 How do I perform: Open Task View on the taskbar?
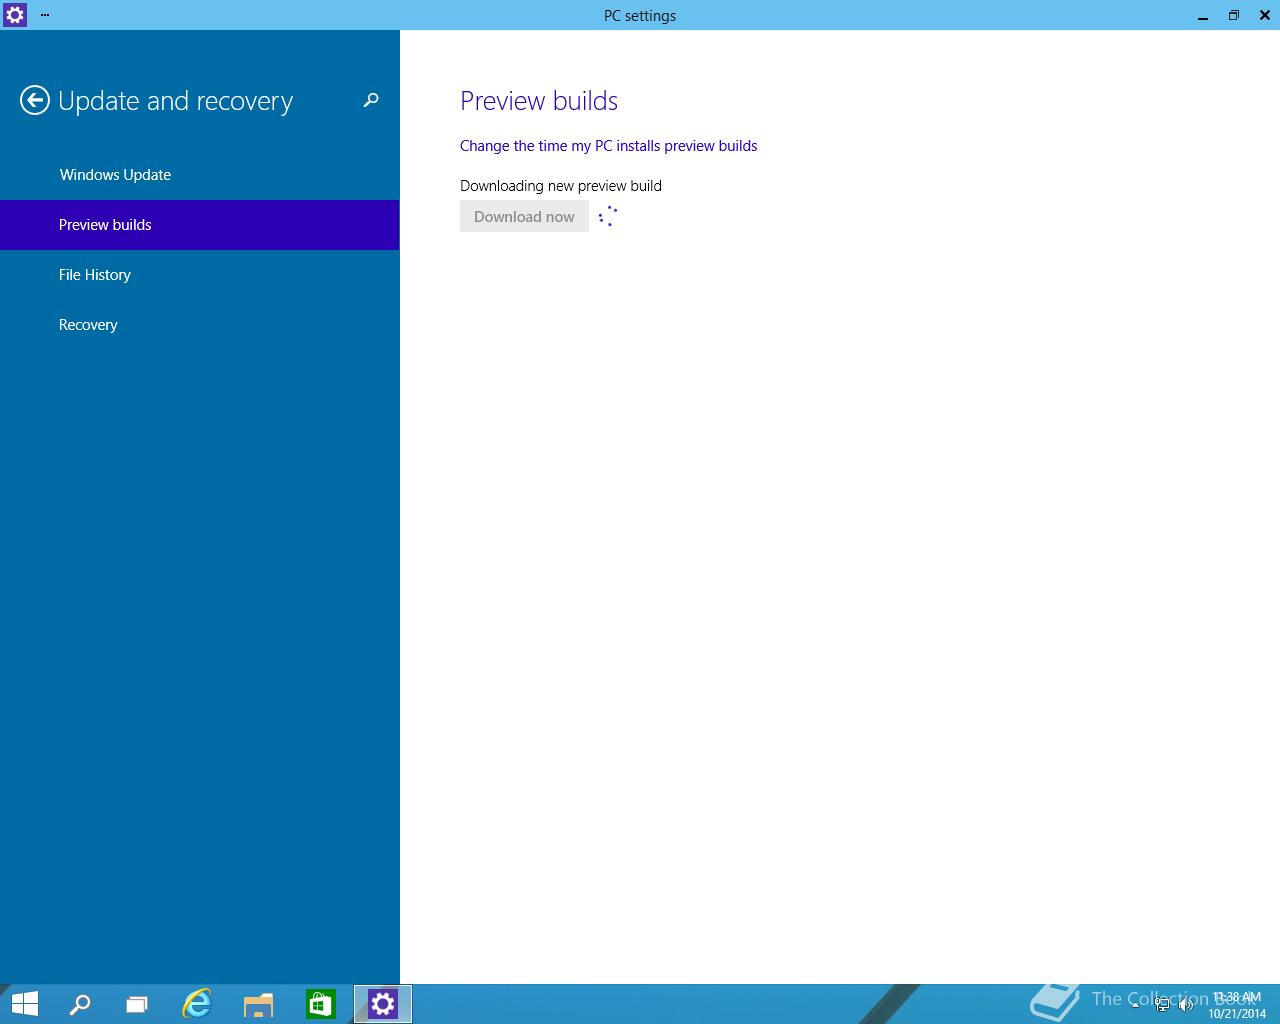(137, 1004)
